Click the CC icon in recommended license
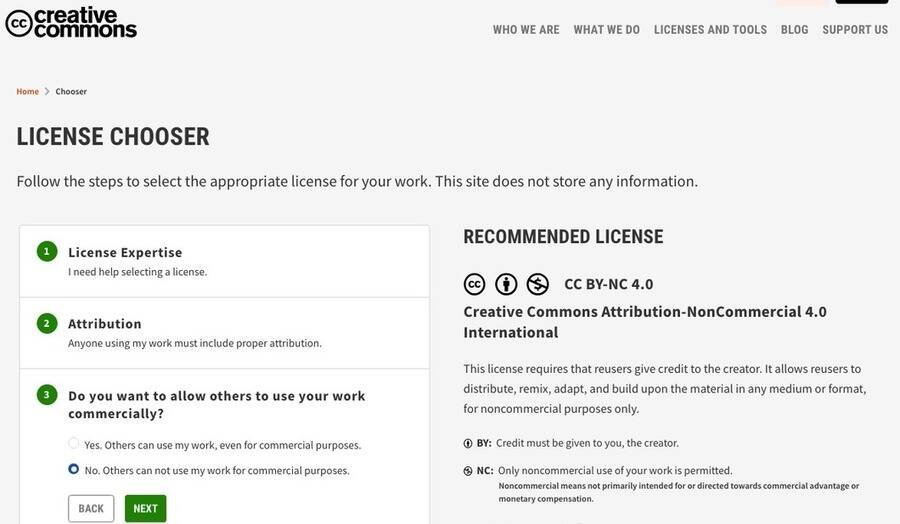Viewport: 900px width, 524px height. point(474,284)
